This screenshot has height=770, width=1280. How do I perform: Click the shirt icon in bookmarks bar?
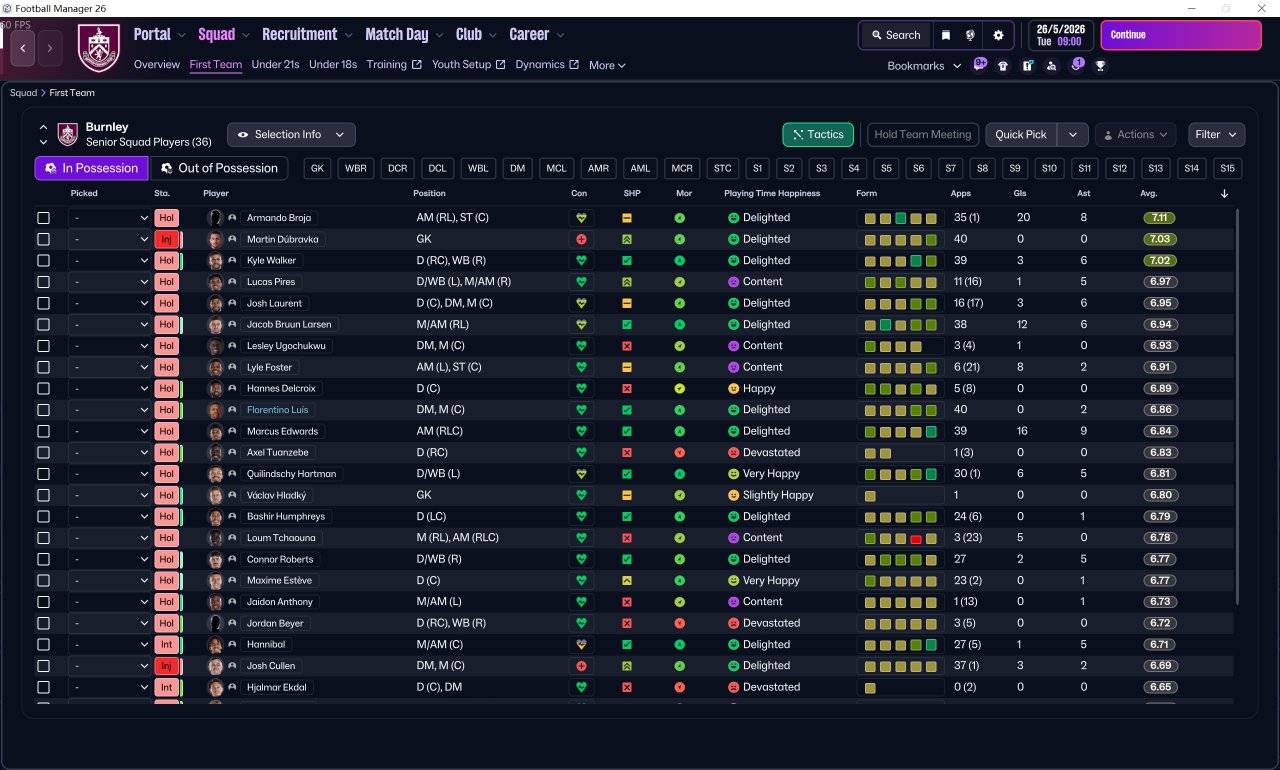(1003, 66)
